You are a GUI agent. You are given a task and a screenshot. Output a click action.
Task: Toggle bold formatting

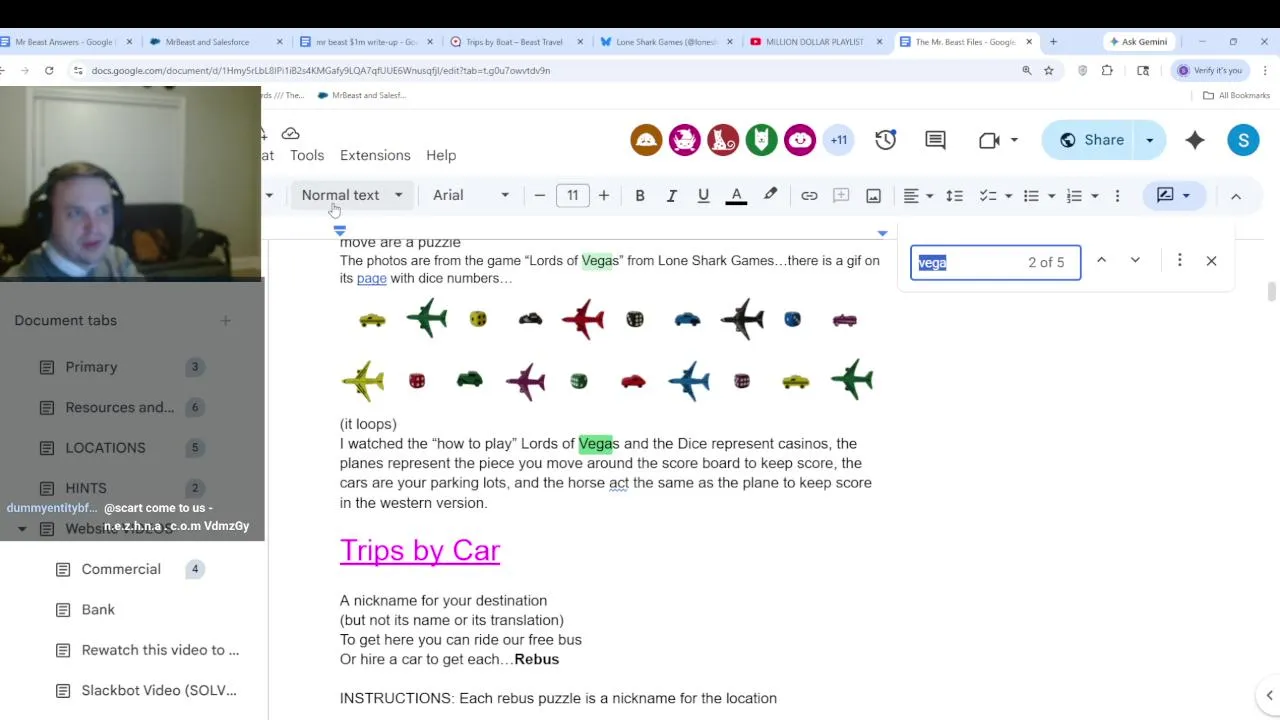640,196
